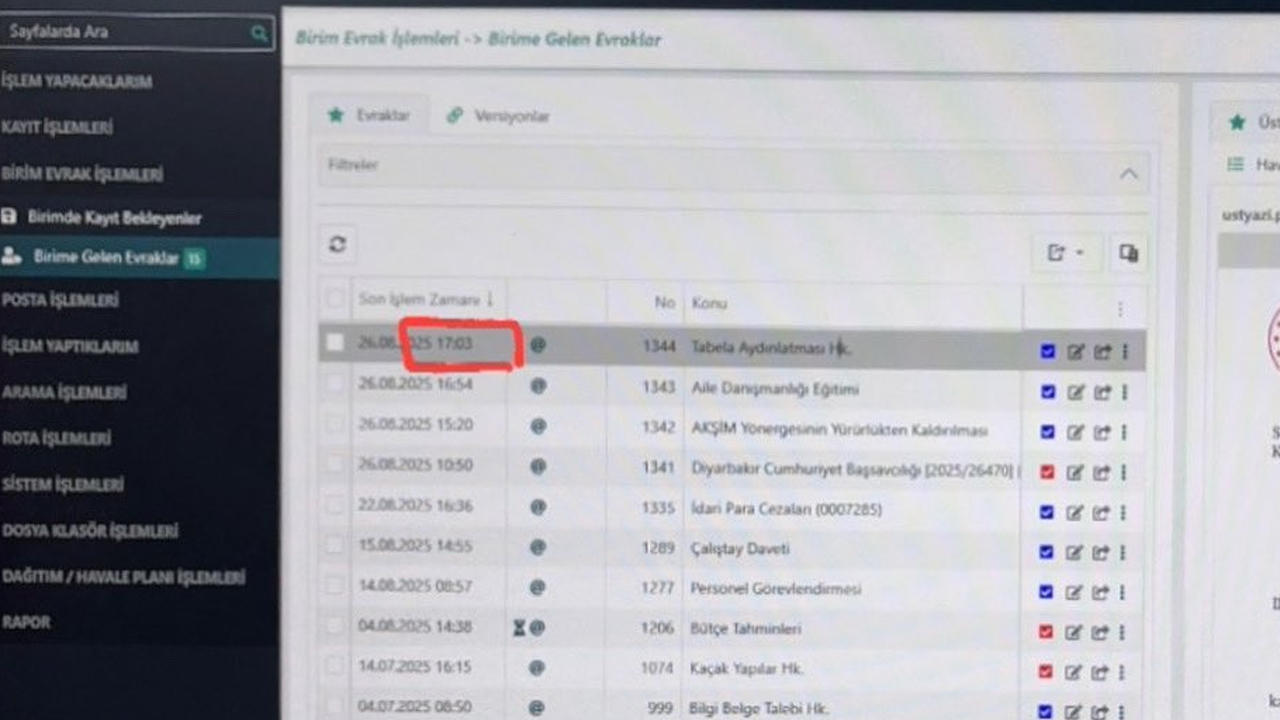The height and width of the screenshot is (720, 1280).
Task: Open kebab menu for Aile Danışmanlığı Eğitimi row
Action: pyautogui.click(x=1125, y=393)
